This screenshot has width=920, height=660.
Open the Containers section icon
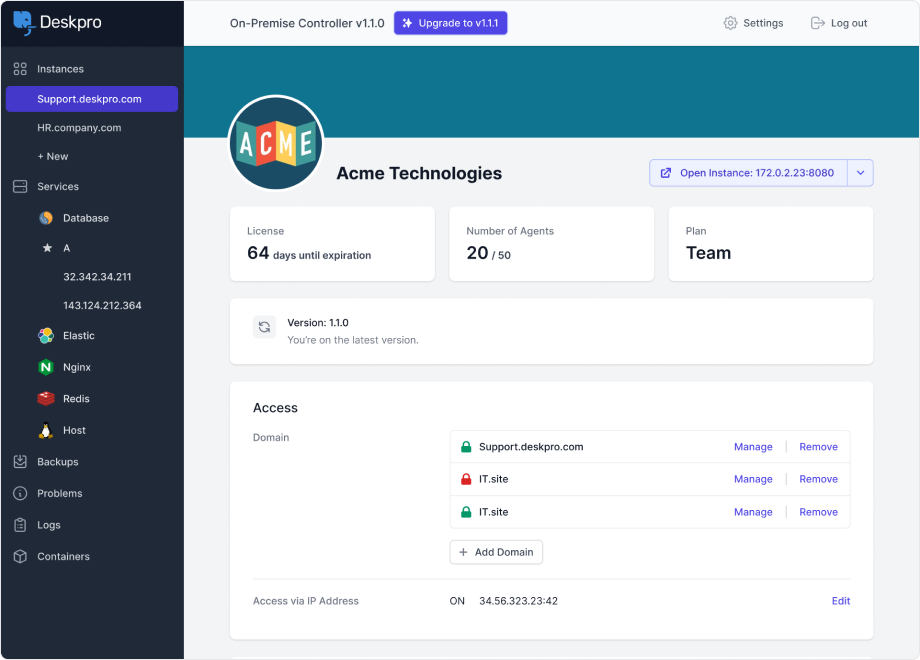pos(22,556)
